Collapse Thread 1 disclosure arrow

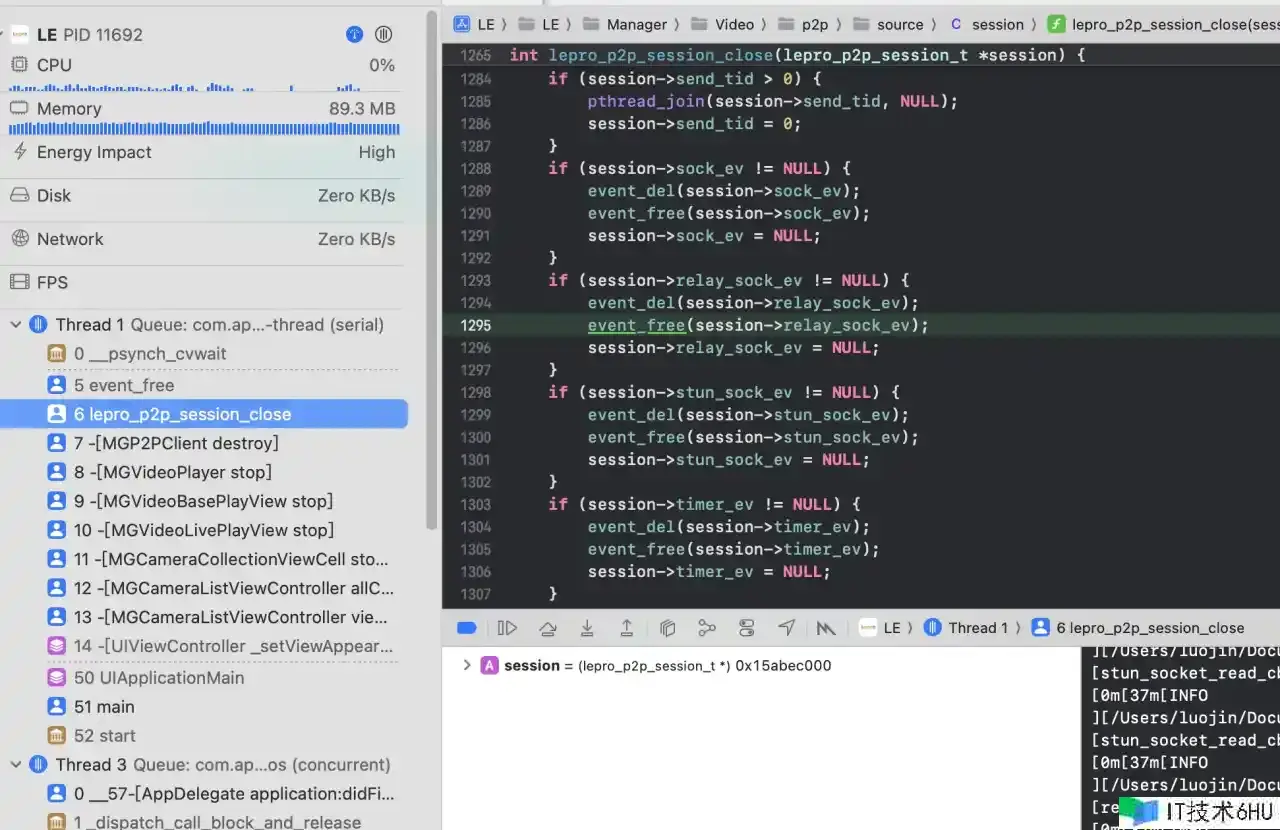(16, 324)
